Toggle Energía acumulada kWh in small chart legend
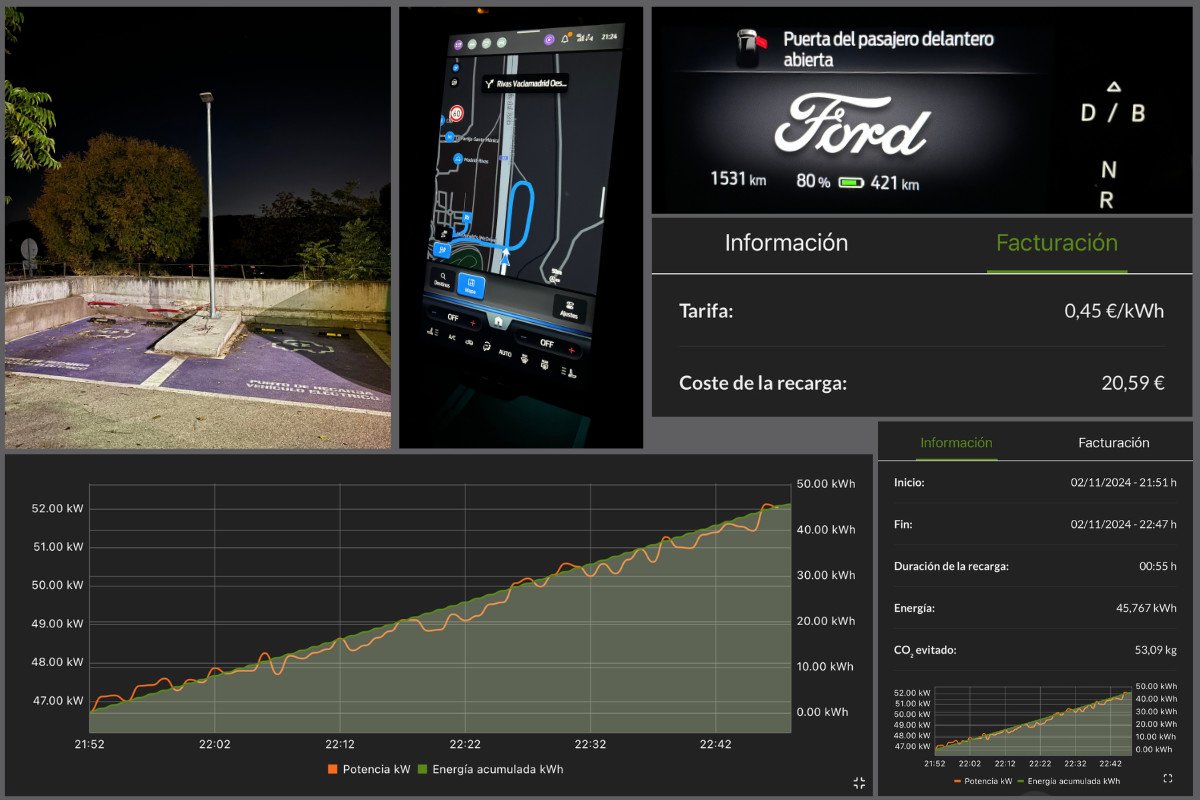 1069,781
